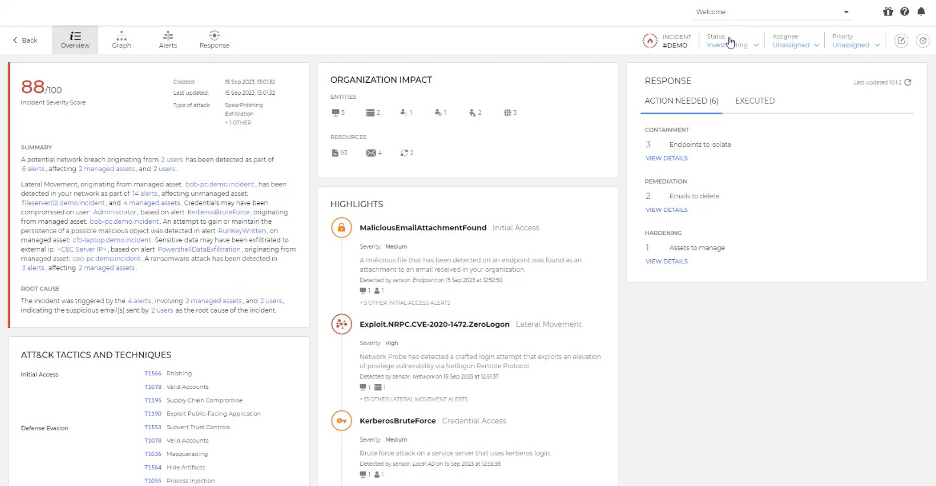
Task: Open T1566 Phishing technique link
Action: tap(153, 374)
